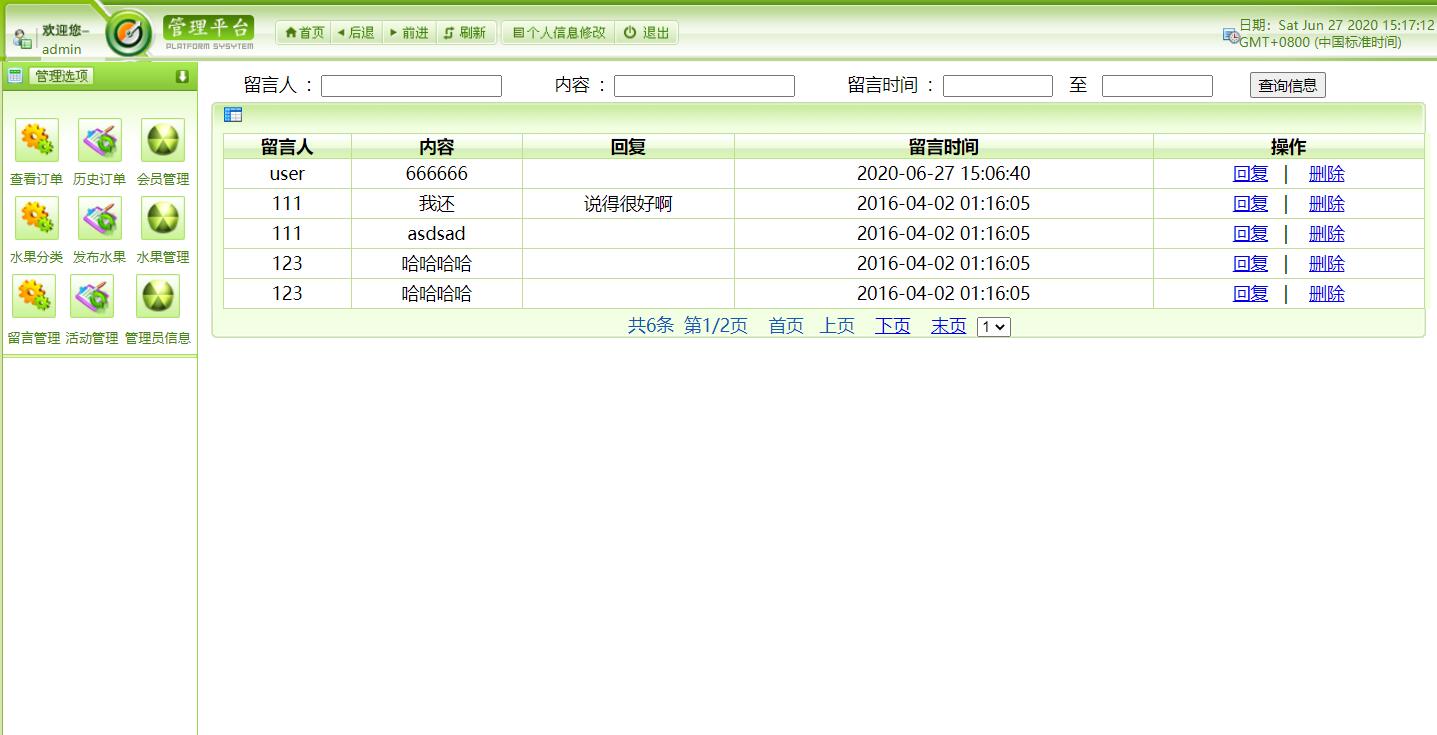
Task: Click the 后退 toolbar button
Action: pyautogui.click(x=356, y=33)
